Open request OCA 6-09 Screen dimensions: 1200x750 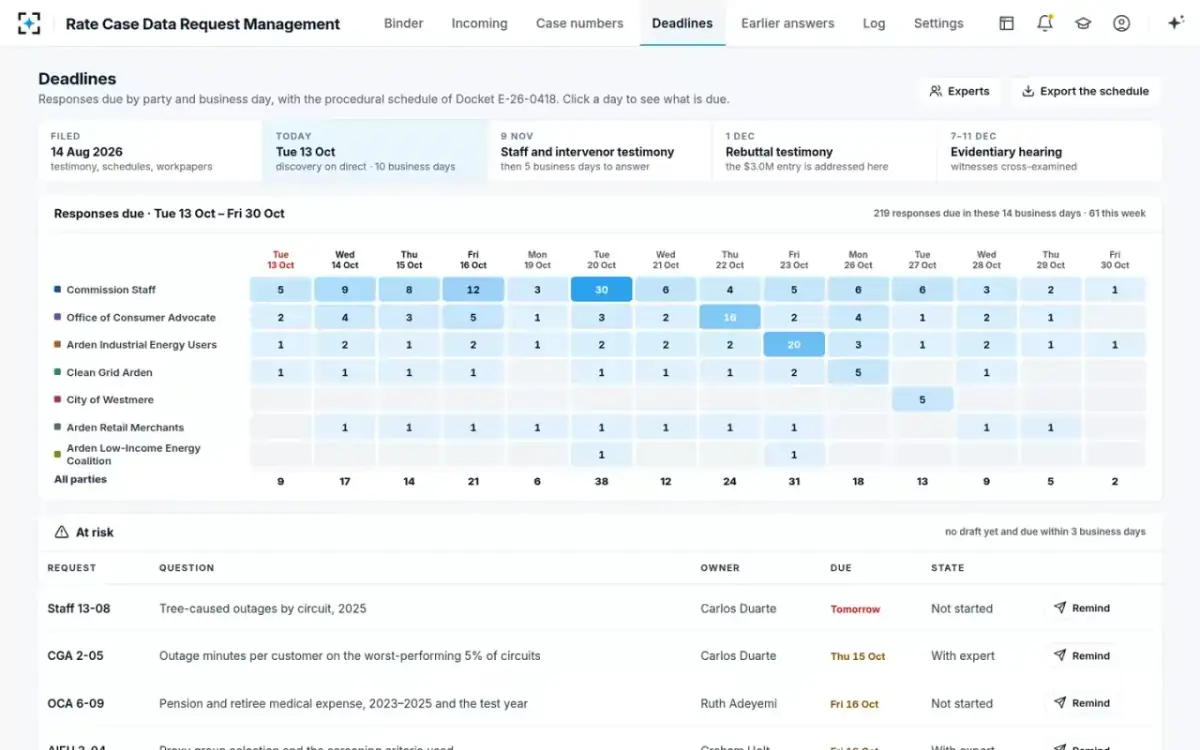[75, 703]
